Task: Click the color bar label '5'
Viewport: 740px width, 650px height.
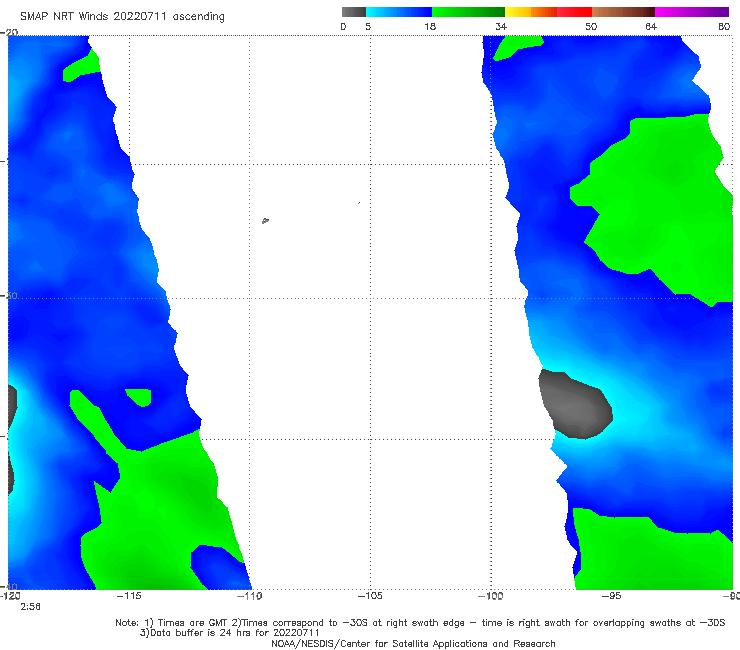Action: coord(368,26)
